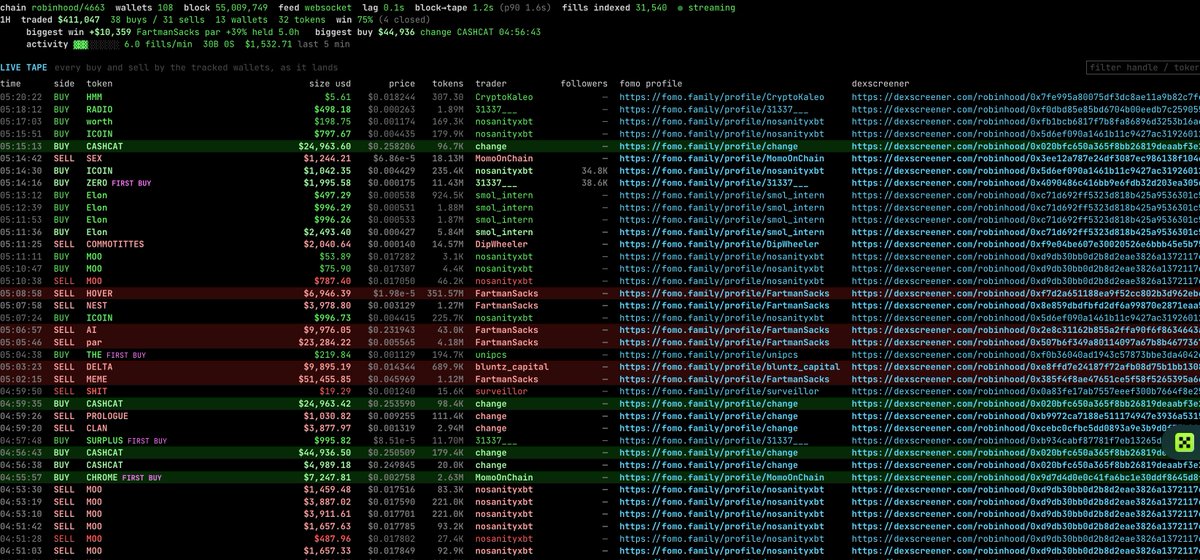Click the 34.8K followers value
This screenshot has height=560, width=1200.
594,170
